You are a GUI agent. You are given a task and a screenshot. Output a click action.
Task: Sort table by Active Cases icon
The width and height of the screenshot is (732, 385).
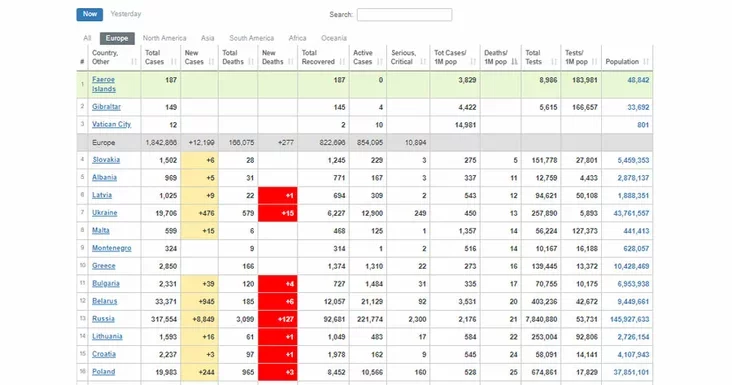380,62
